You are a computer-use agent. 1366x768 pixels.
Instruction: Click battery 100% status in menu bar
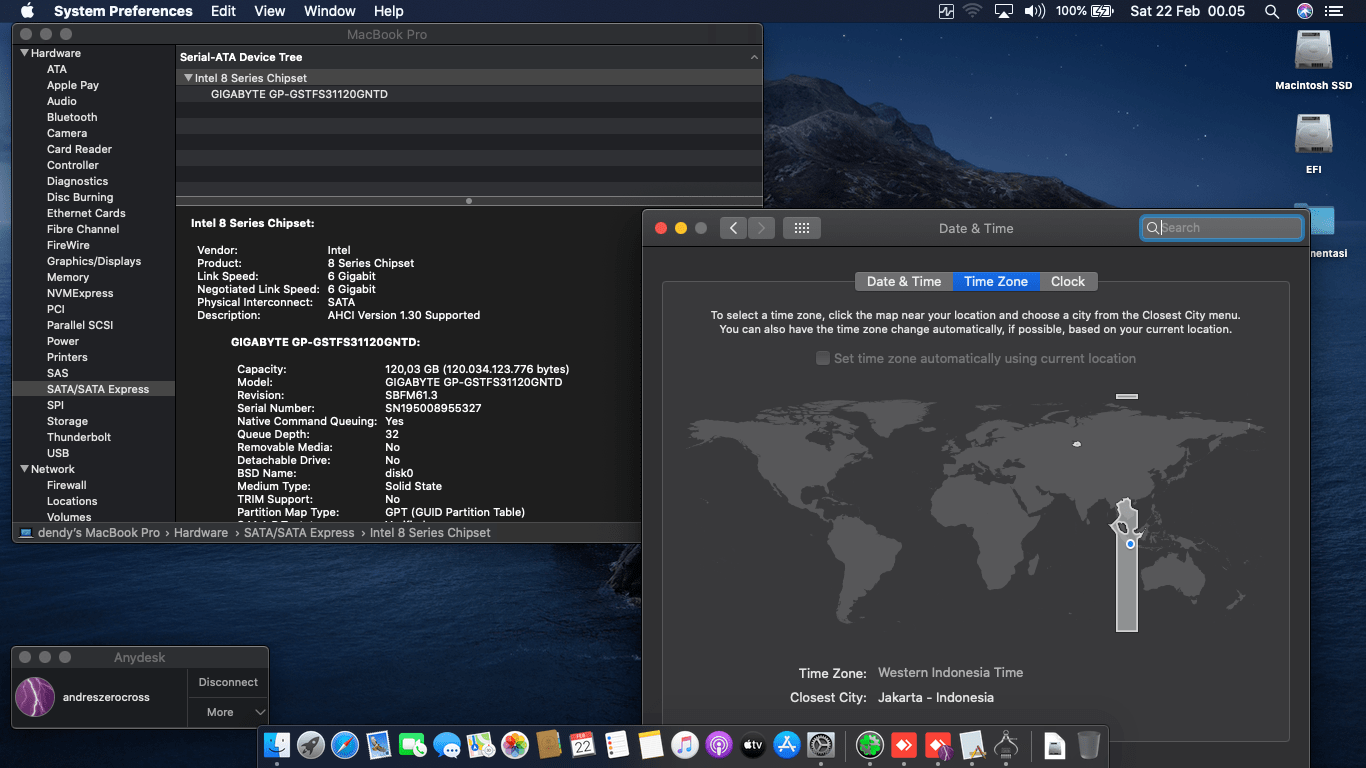pos(1084,11)
